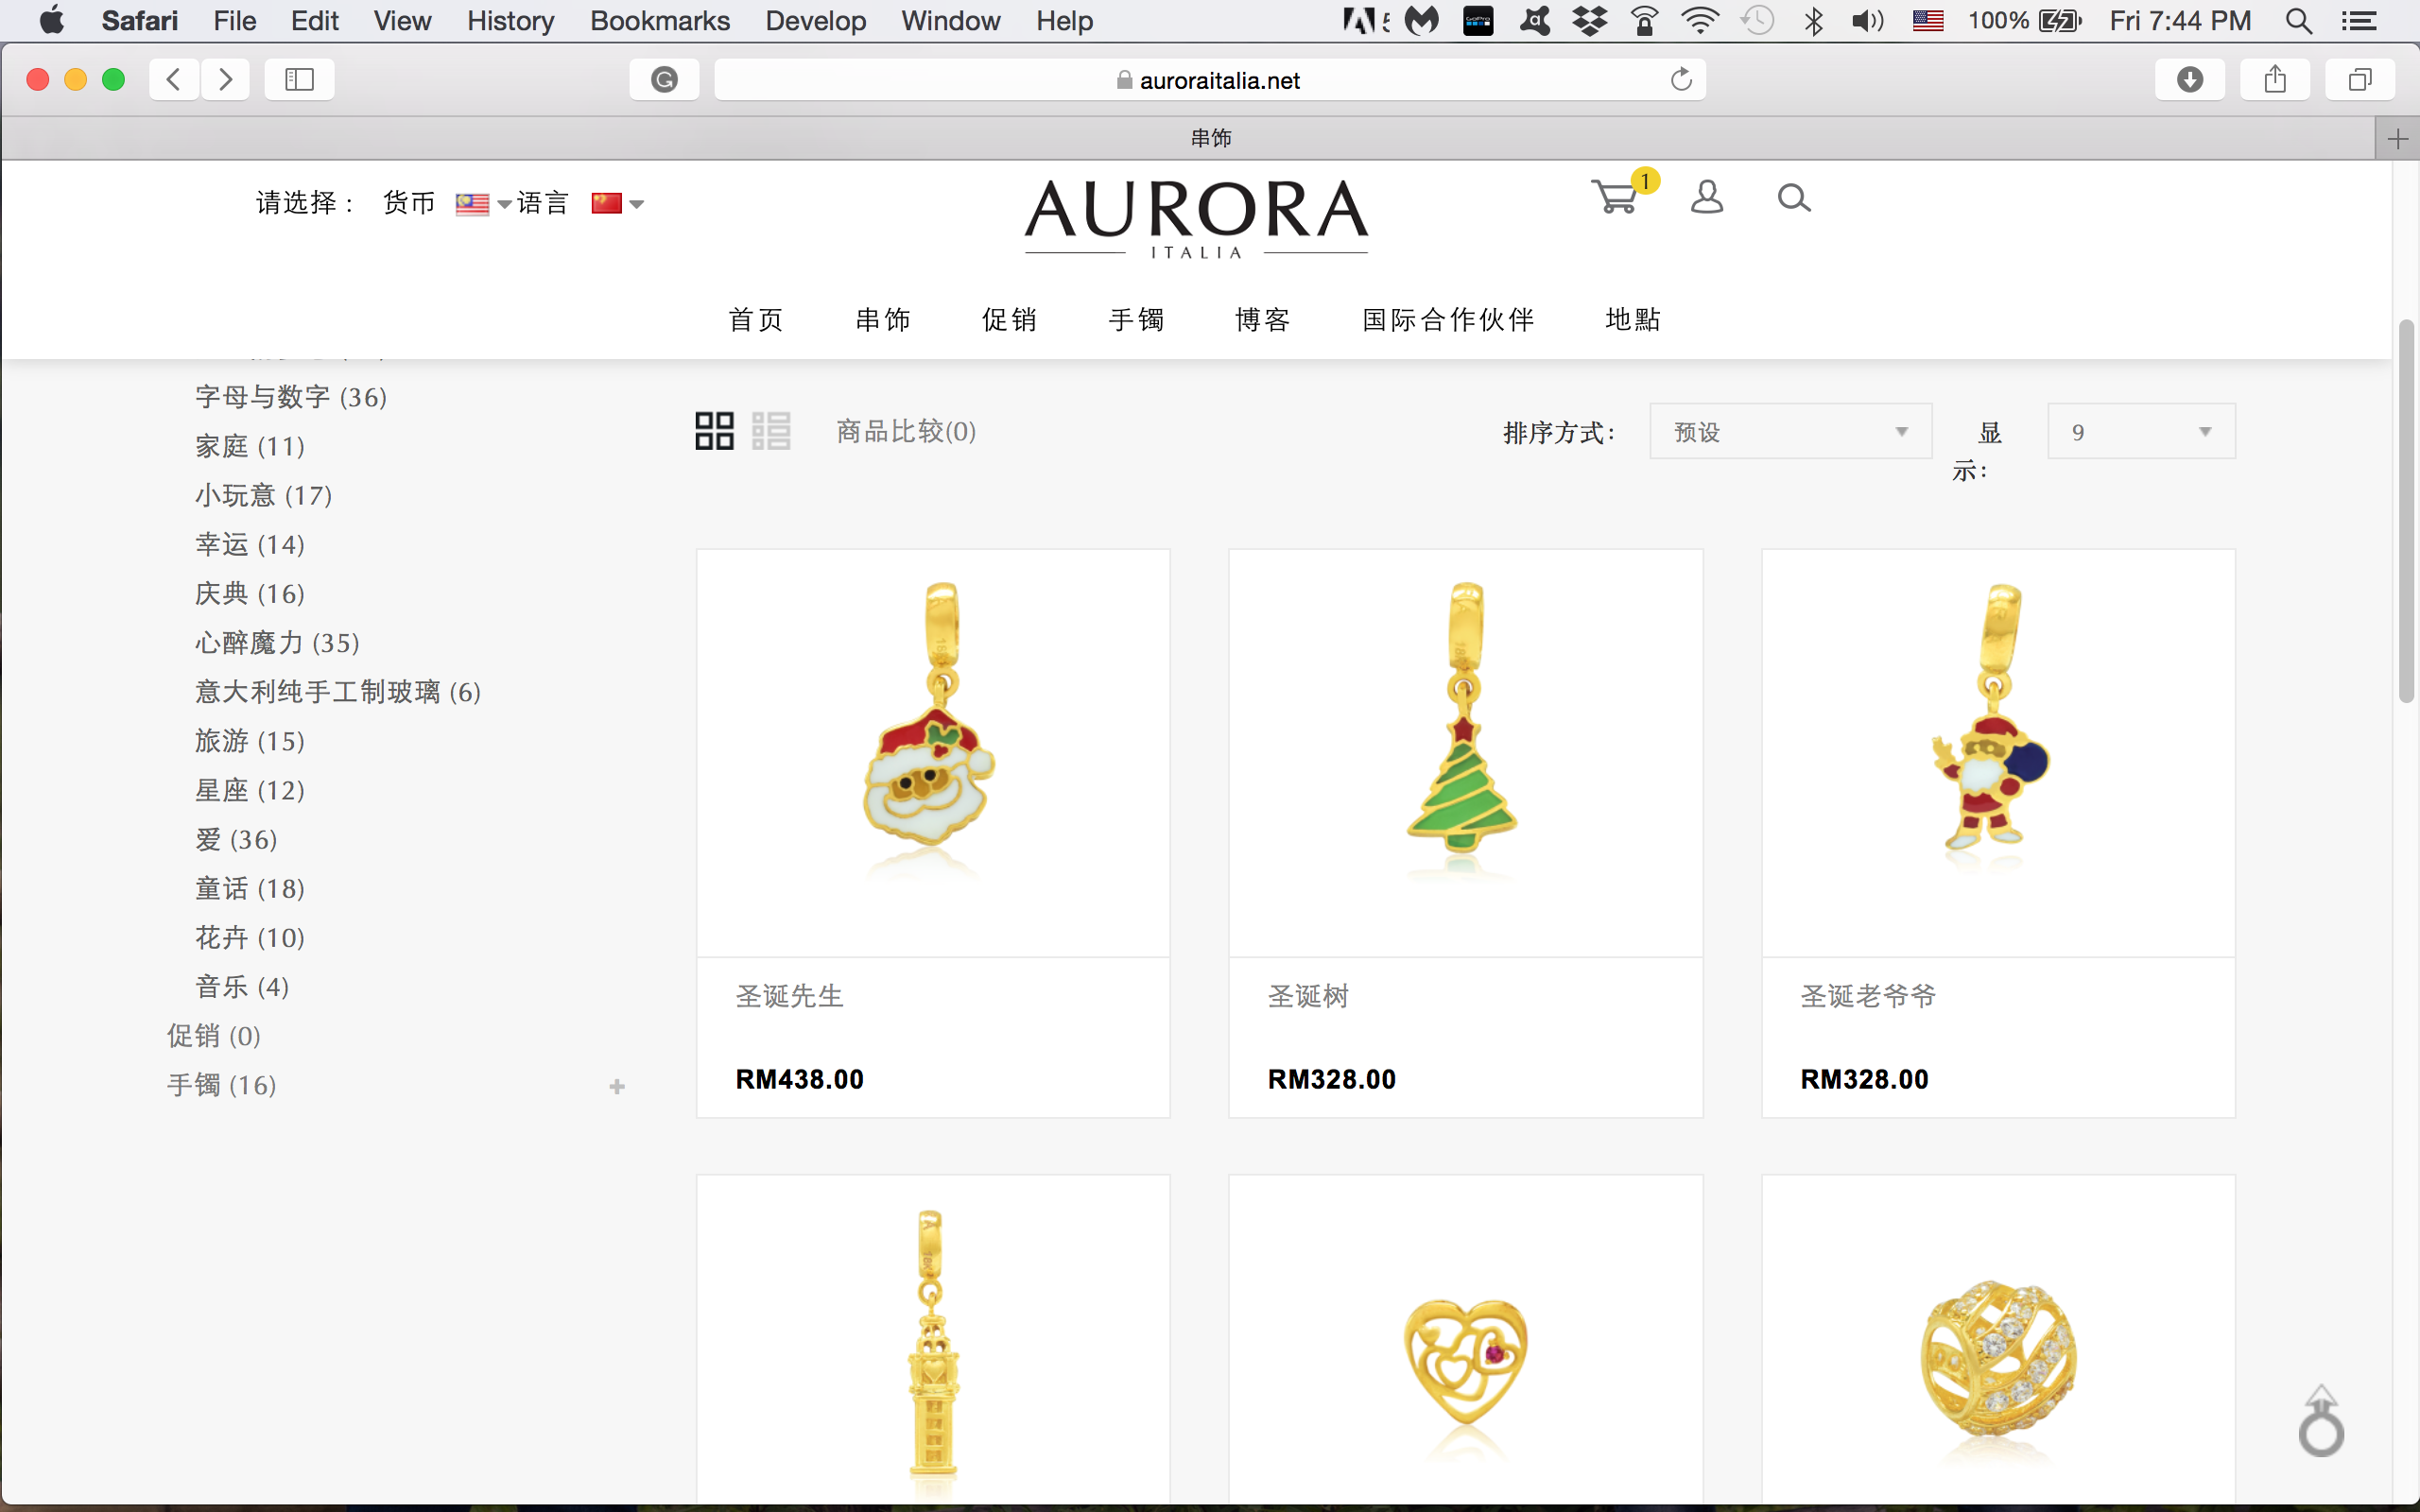Open 手镯 navigation item
Viewport: 2420px width, 1512px height.
(1136, 319)
